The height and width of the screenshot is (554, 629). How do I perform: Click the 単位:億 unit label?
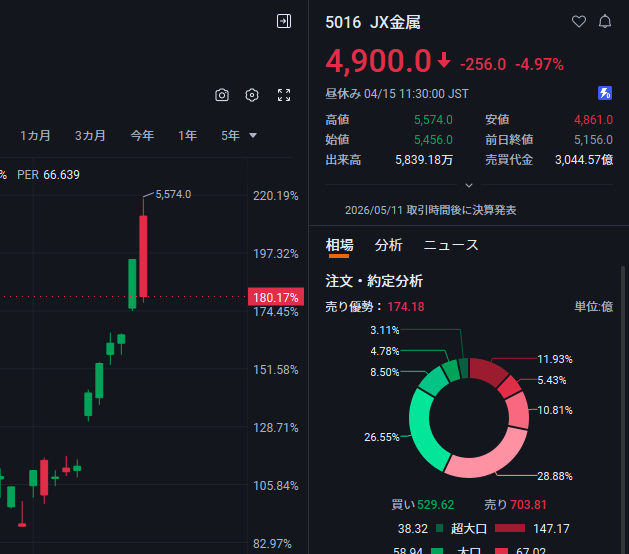[x=594, y=307]
